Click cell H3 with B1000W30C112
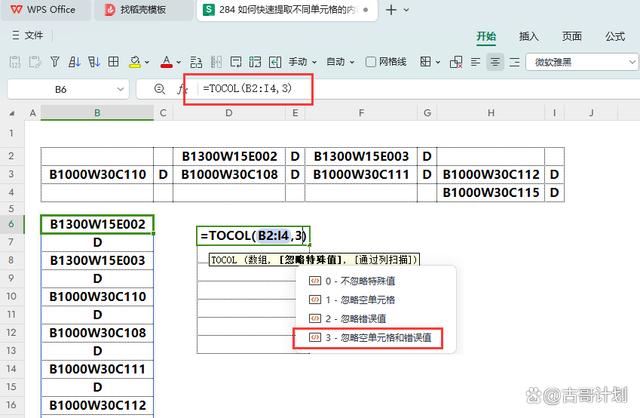The height and width of the screenshot is (418, 640). pos(491,174)
